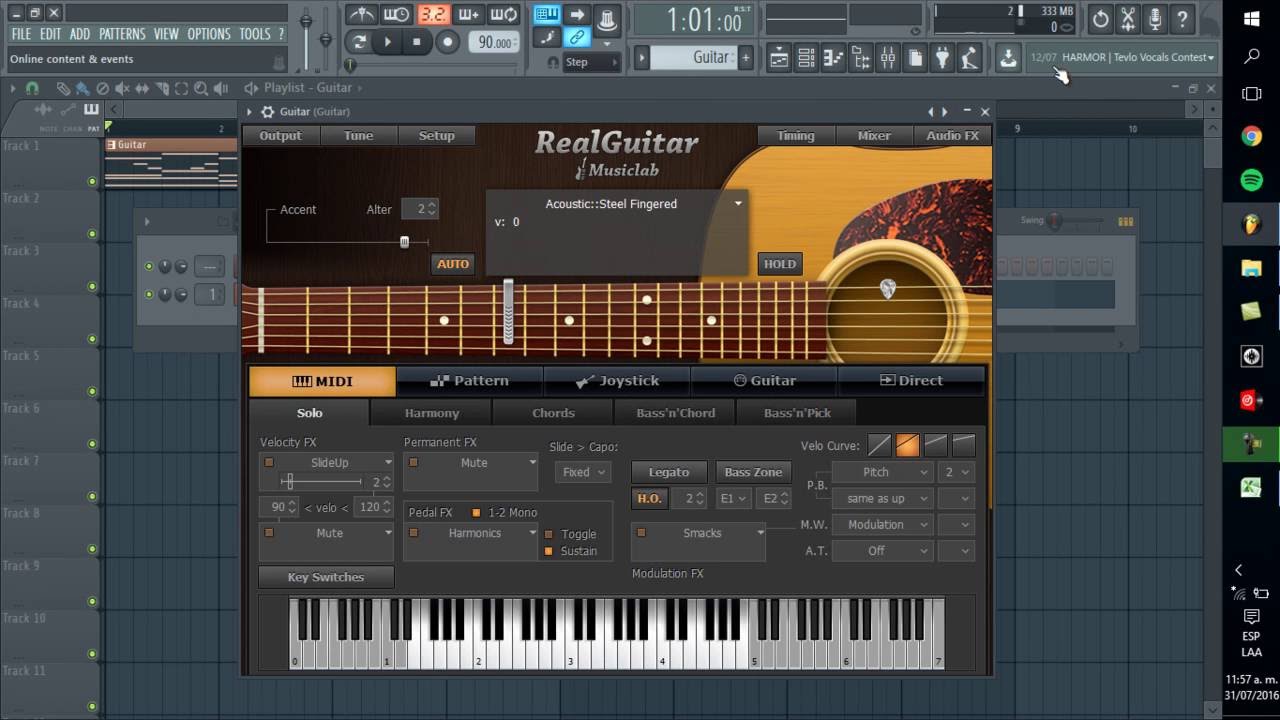Open the Mixer panel in RealGuitar
1280x720 pixels.
tap(874, 136)
